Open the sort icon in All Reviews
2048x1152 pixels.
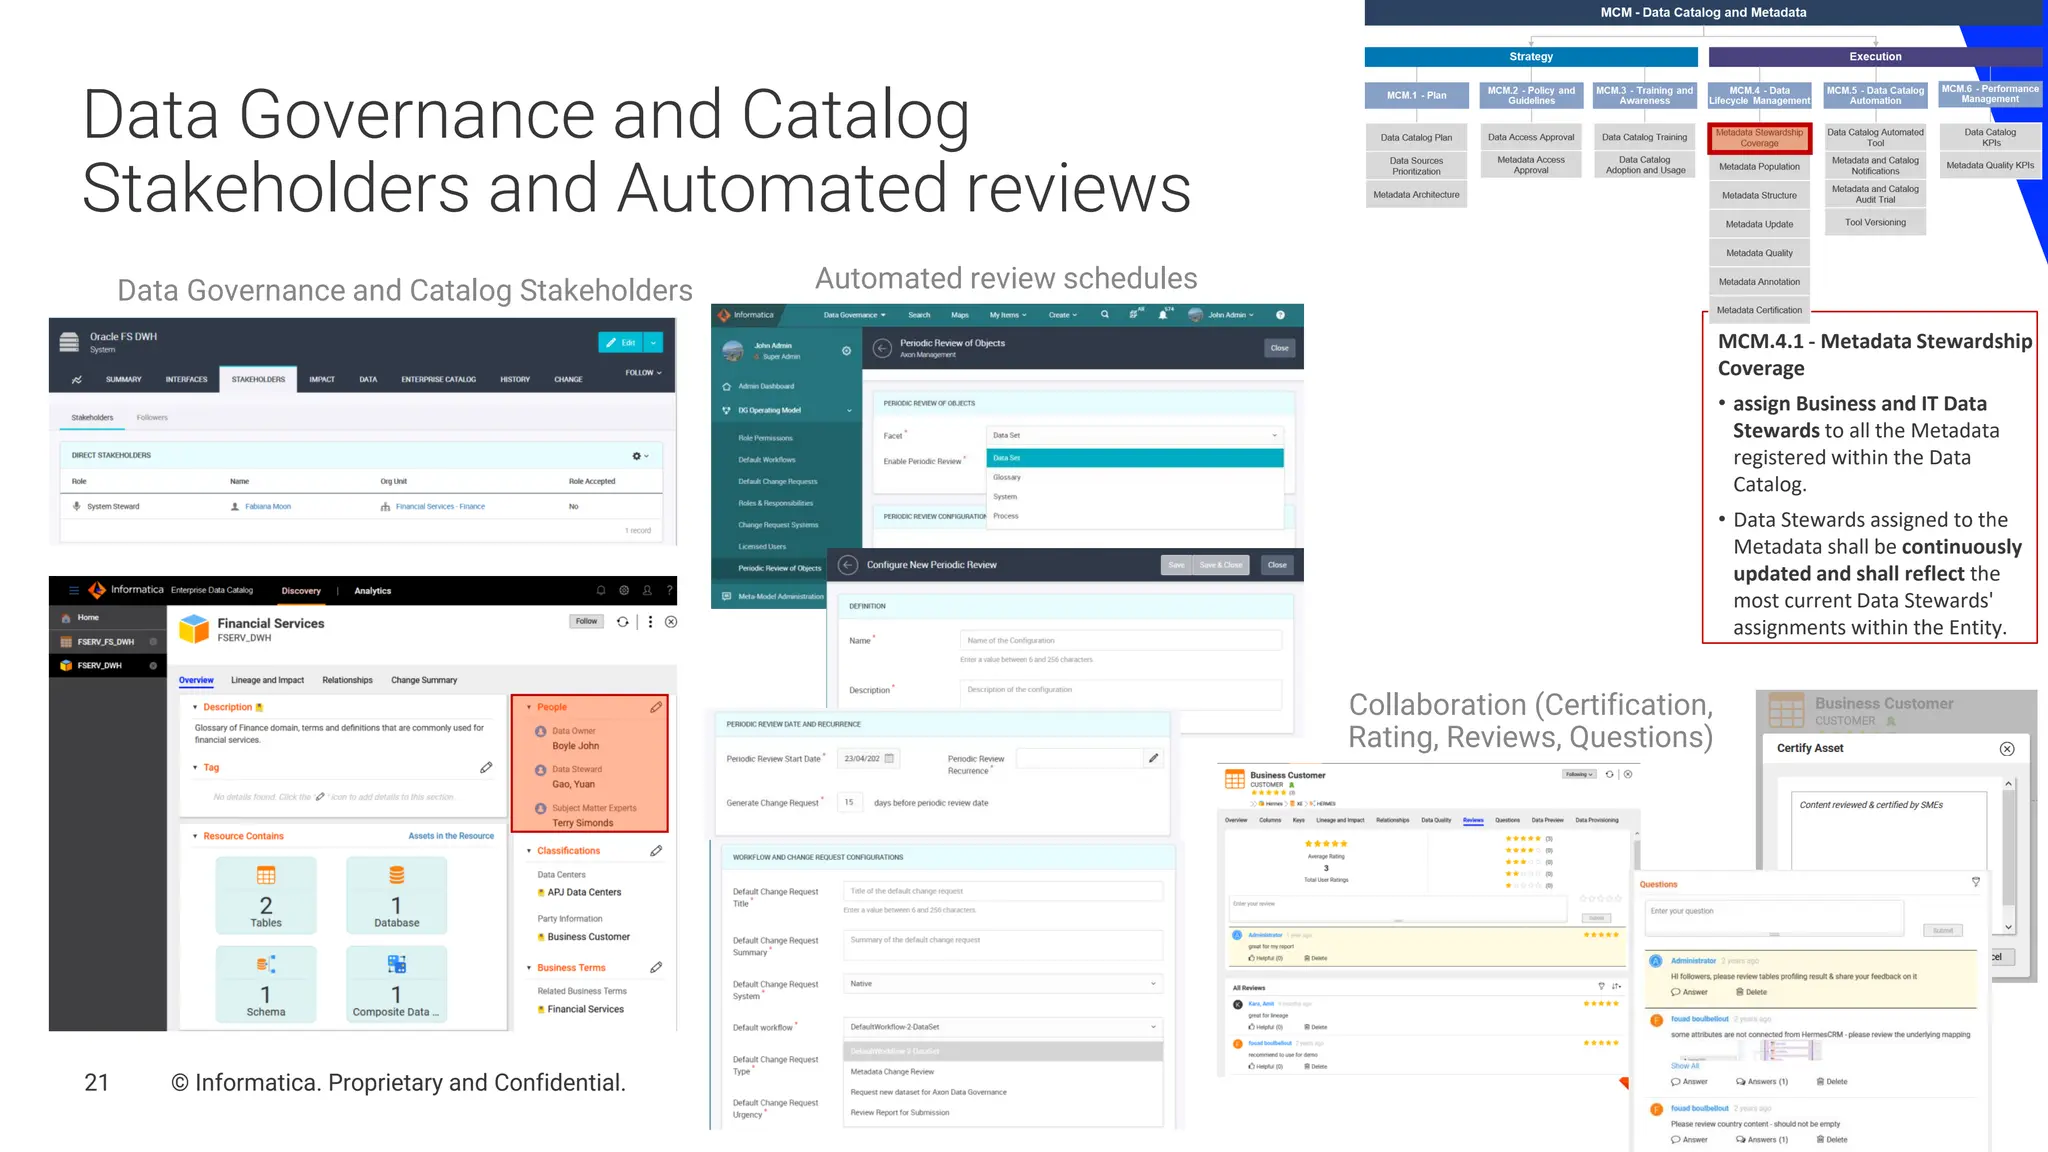coord(1616,987)
